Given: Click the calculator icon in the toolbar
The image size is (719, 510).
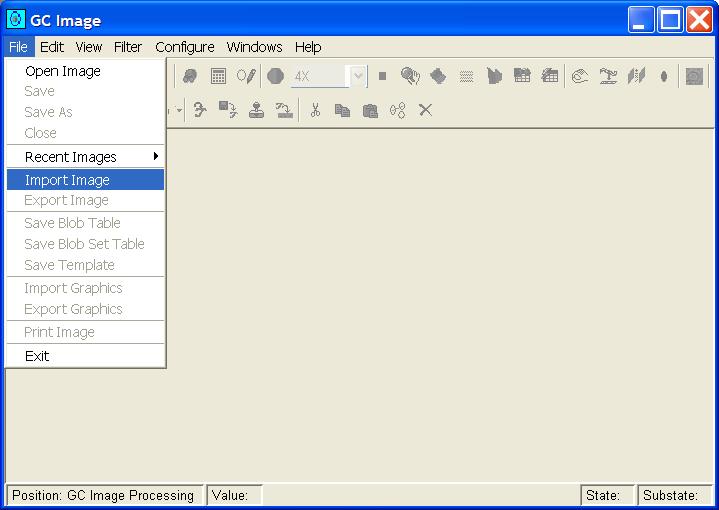Looking at the screenshot, I should tap(218, 76).
